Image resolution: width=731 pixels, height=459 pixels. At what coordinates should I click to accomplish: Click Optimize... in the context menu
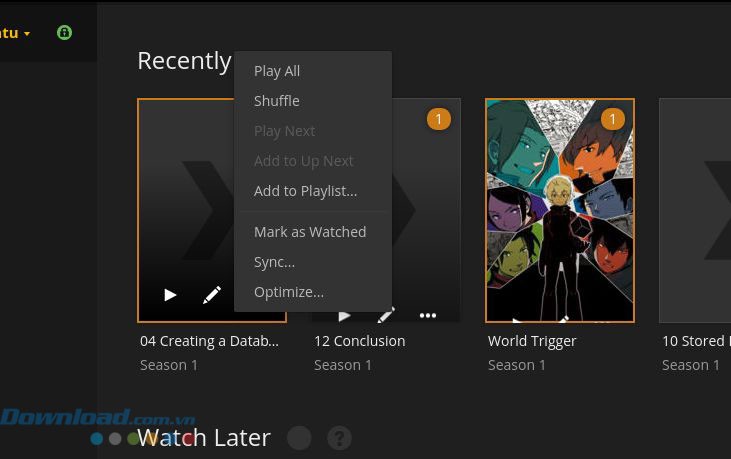pos(289,292)
